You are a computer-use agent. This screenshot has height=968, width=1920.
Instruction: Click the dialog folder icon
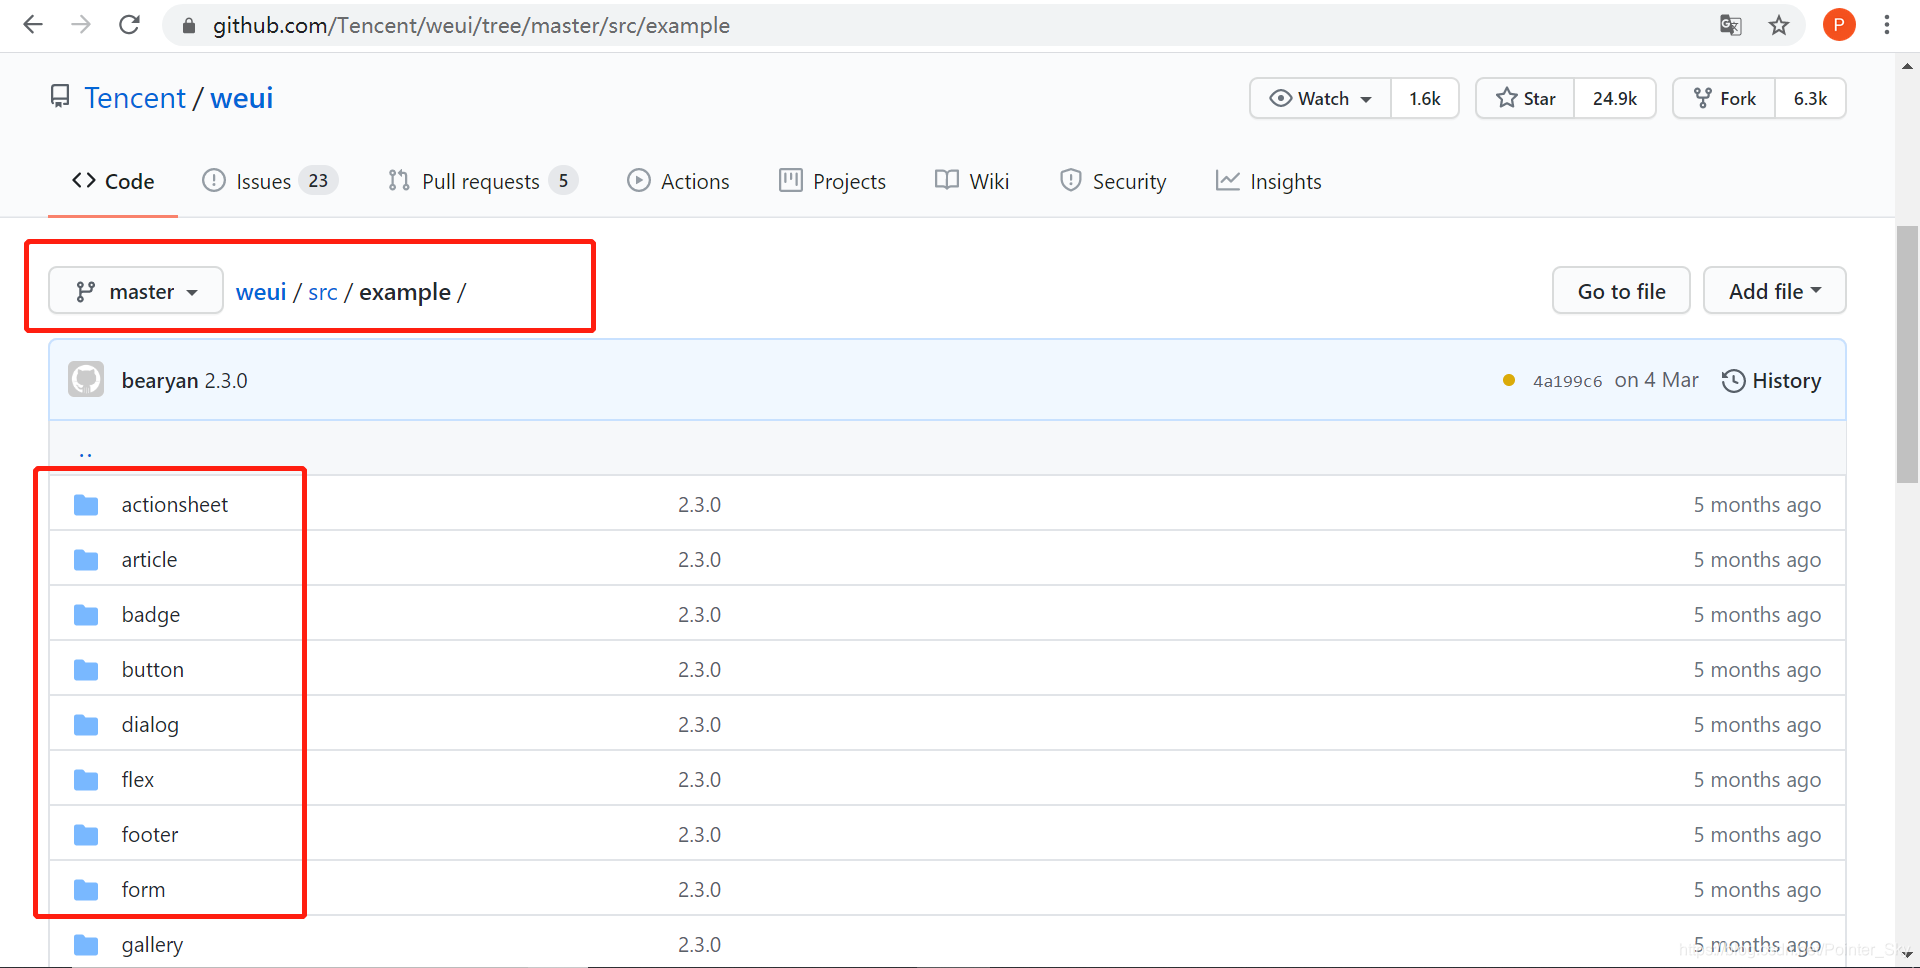tap(86, 725)
